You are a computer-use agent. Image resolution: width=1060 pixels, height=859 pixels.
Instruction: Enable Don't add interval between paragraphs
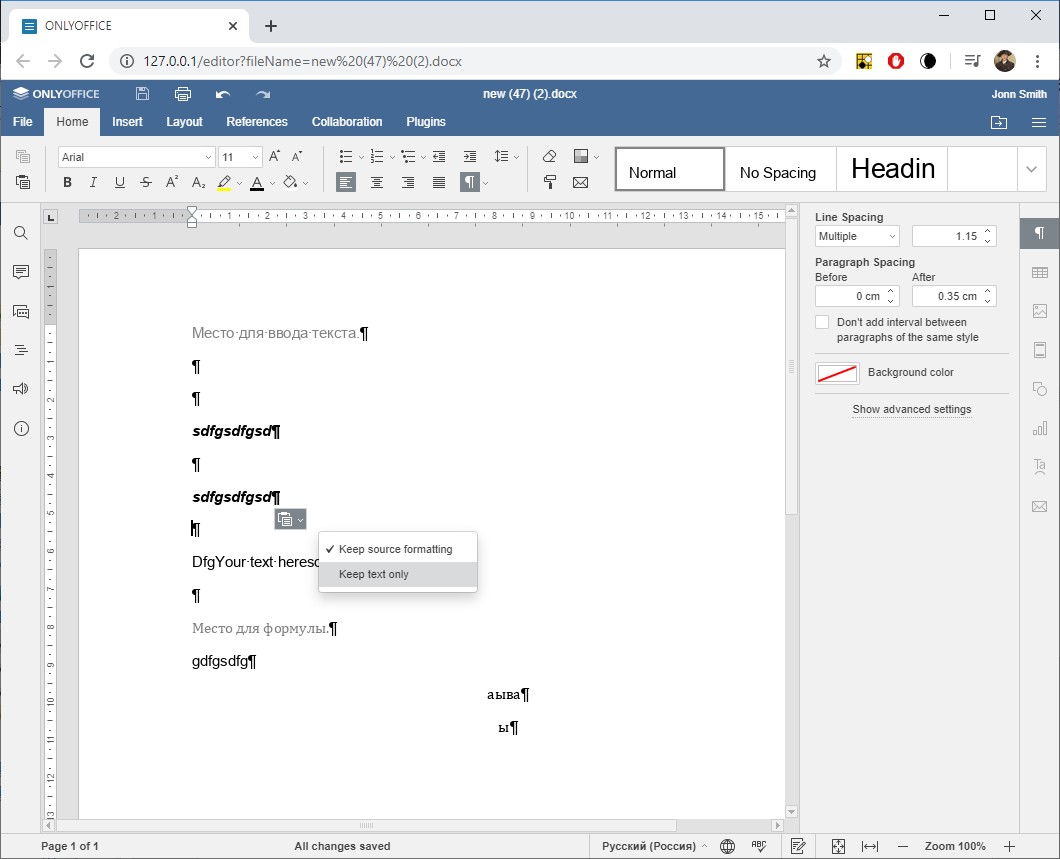pos(821,322)
